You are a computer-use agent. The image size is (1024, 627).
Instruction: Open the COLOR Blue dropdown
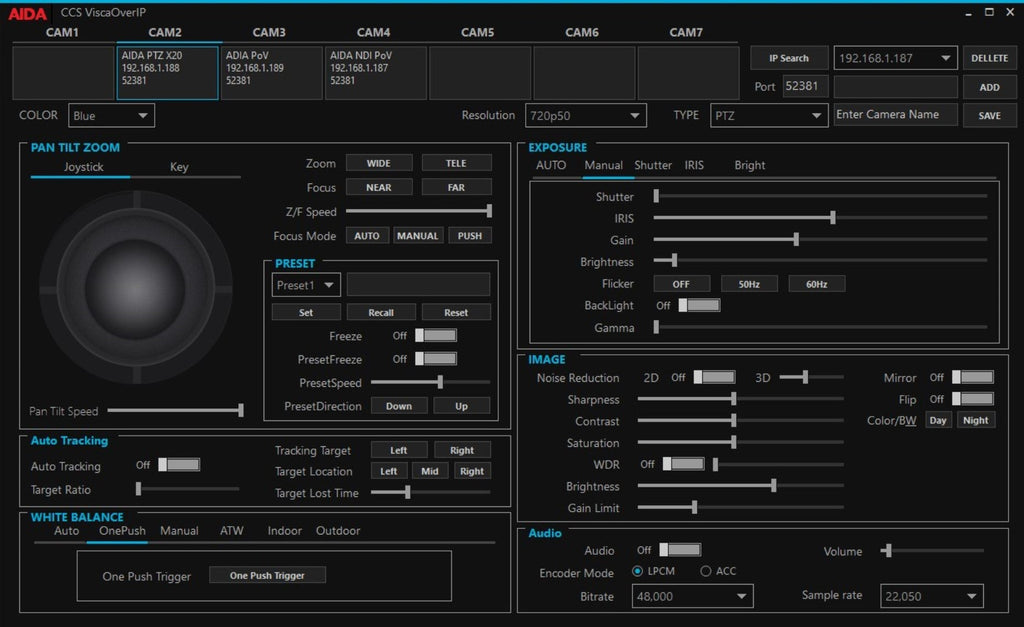111,116
